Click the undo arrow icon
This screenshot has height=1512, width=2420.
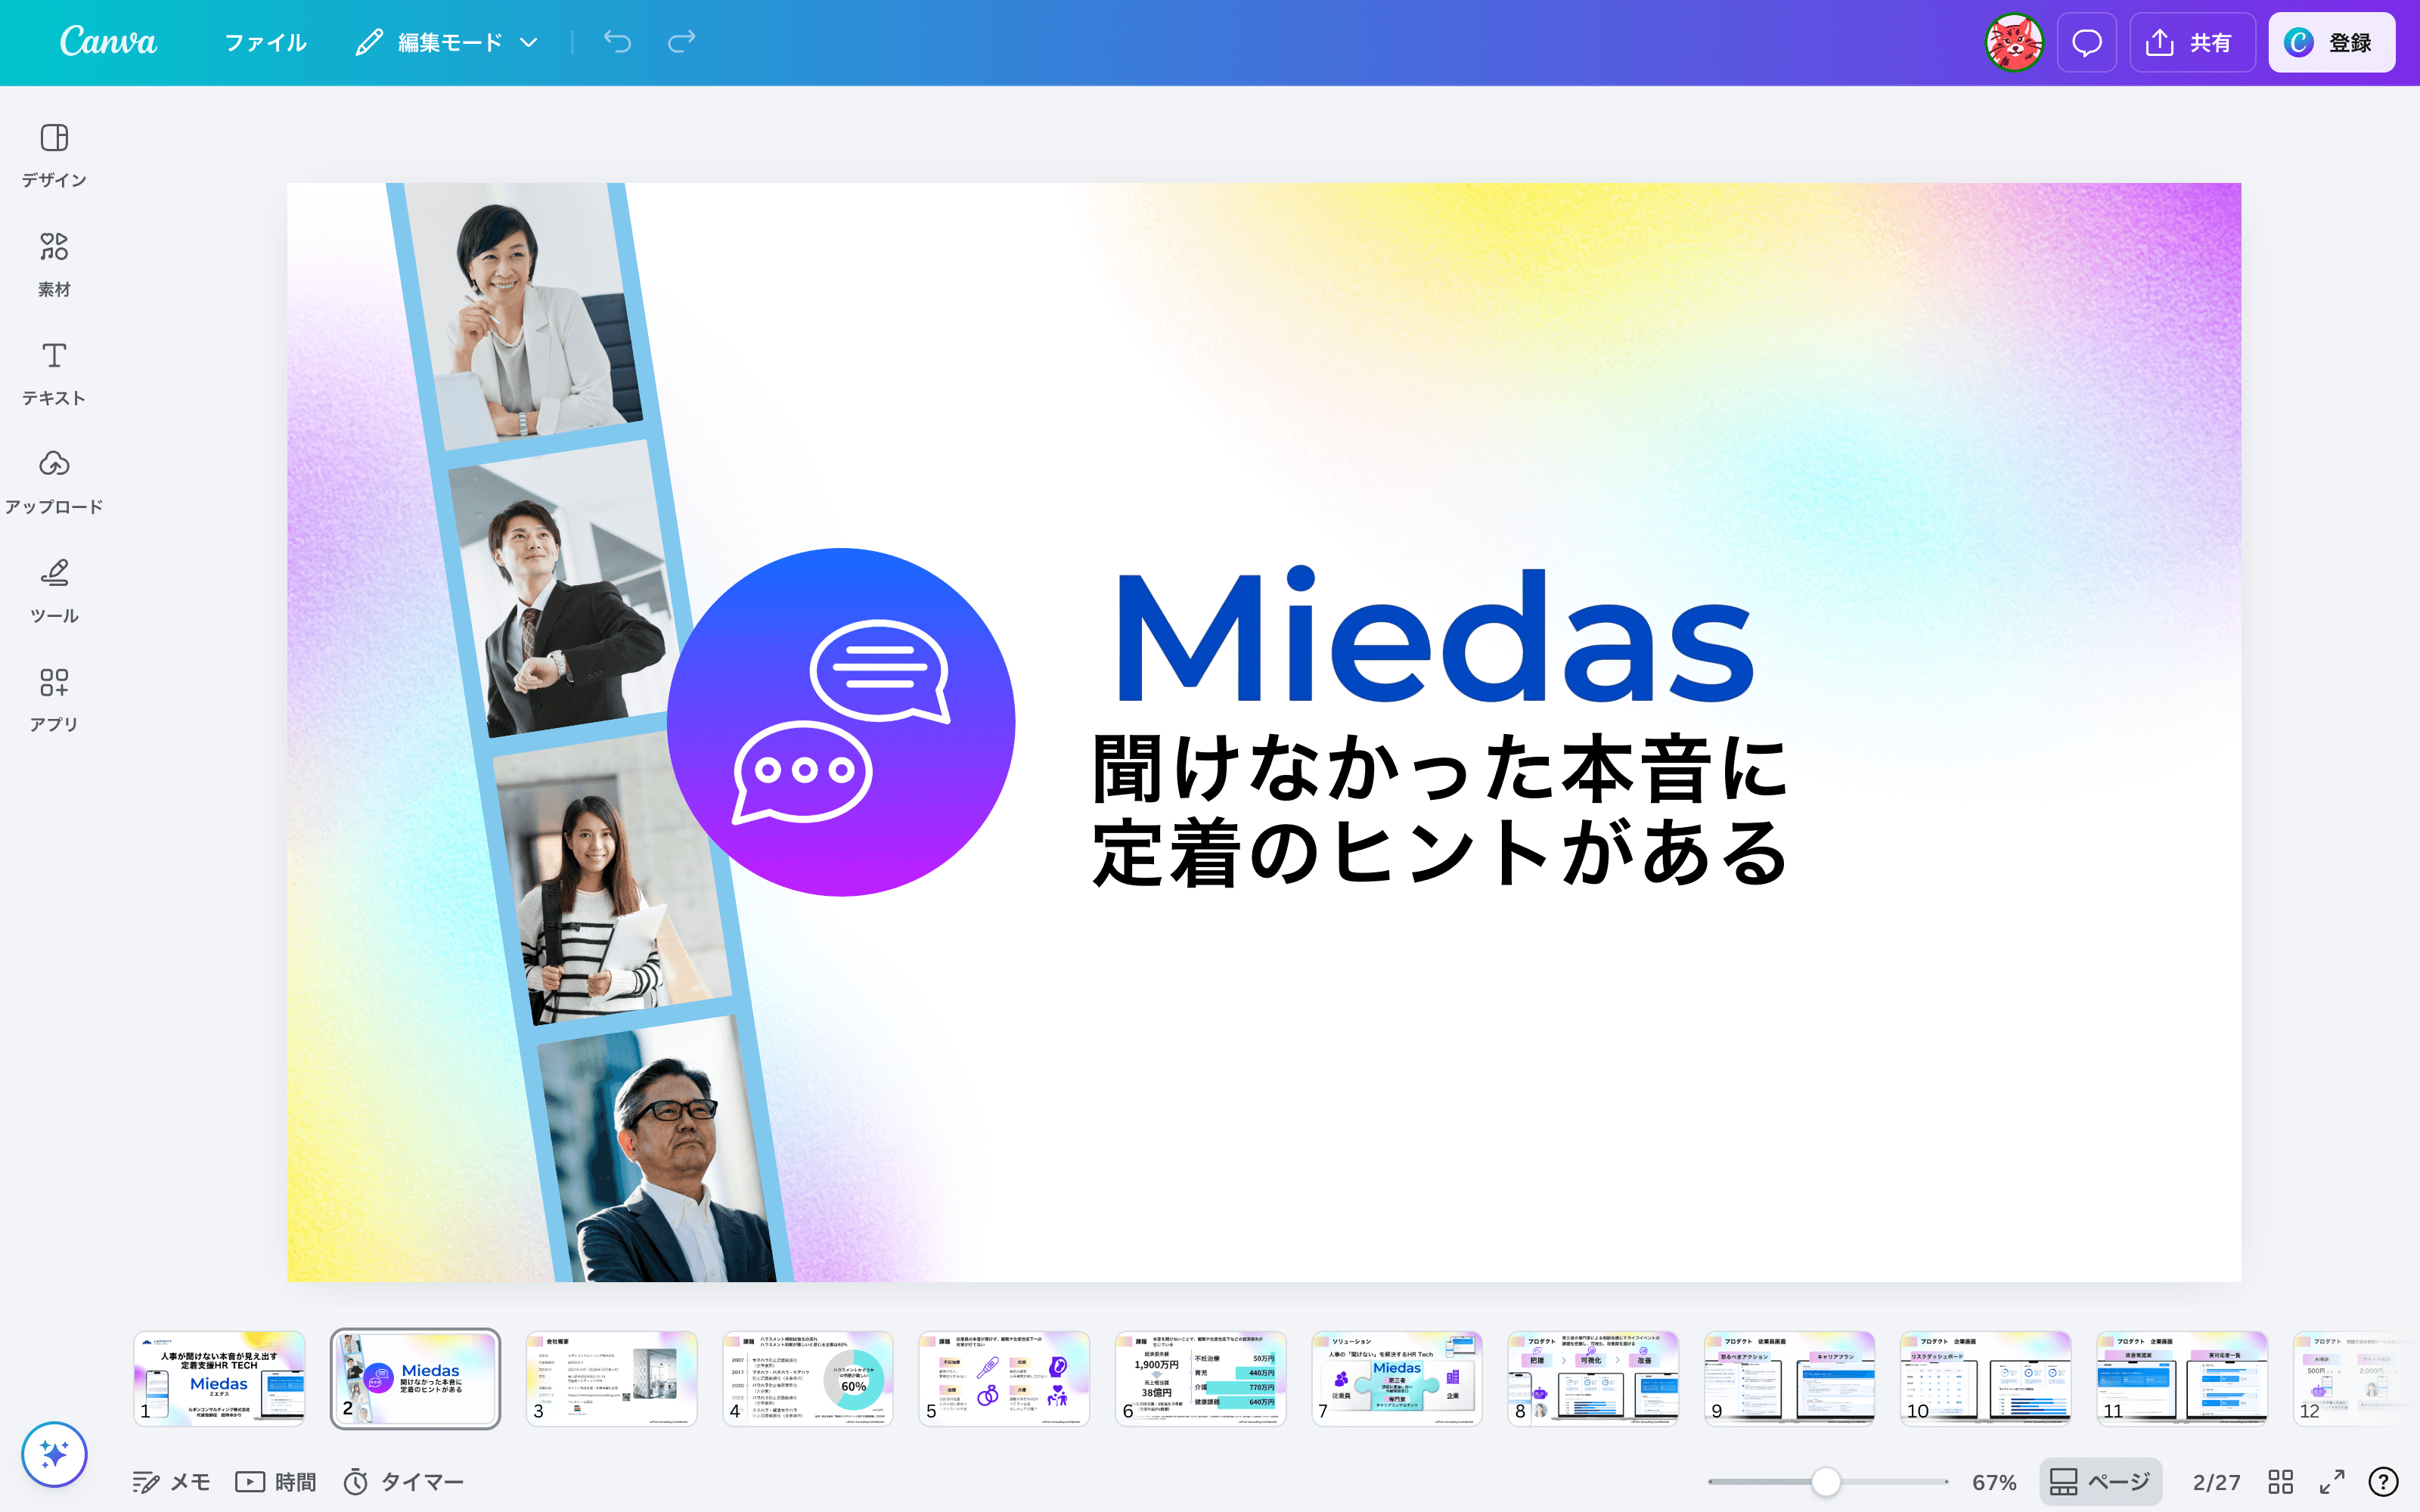[617, 42]
